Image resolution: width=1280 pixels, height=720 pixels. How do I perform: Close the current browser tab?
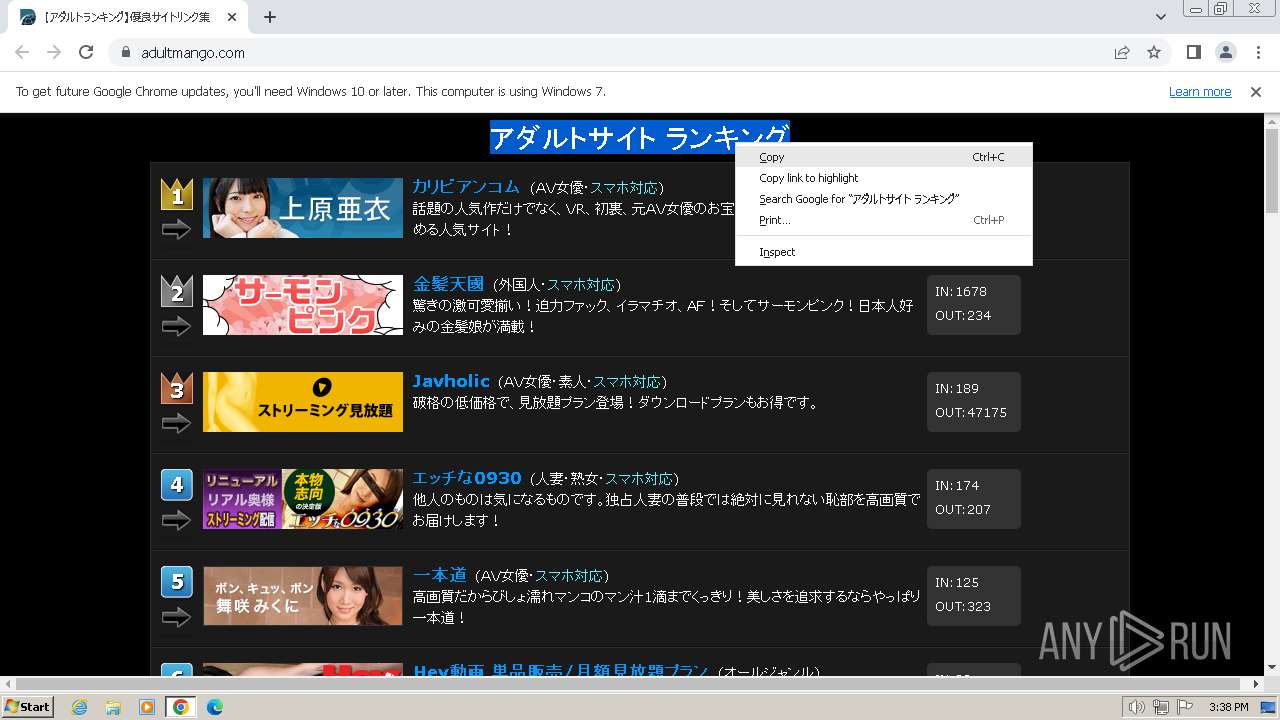[233, 17]
